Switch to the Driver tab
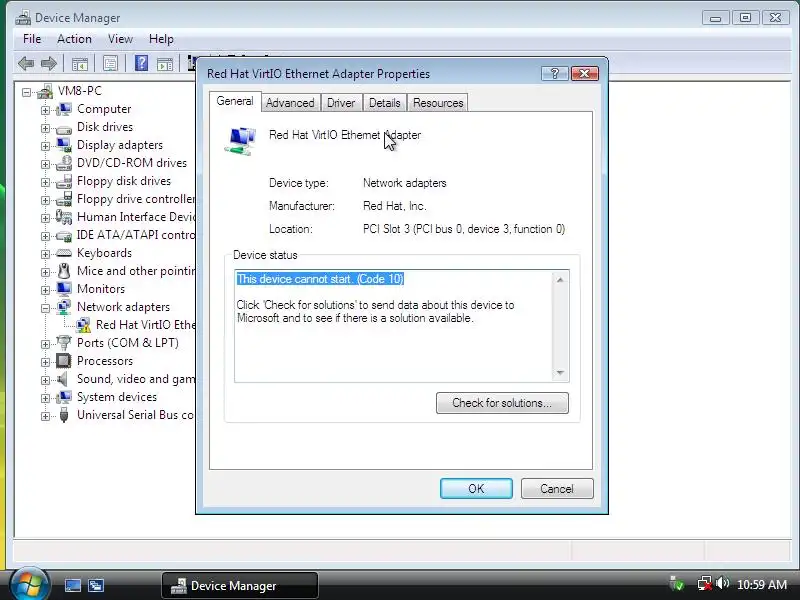800x600 pixels. (x=341, y=103)
